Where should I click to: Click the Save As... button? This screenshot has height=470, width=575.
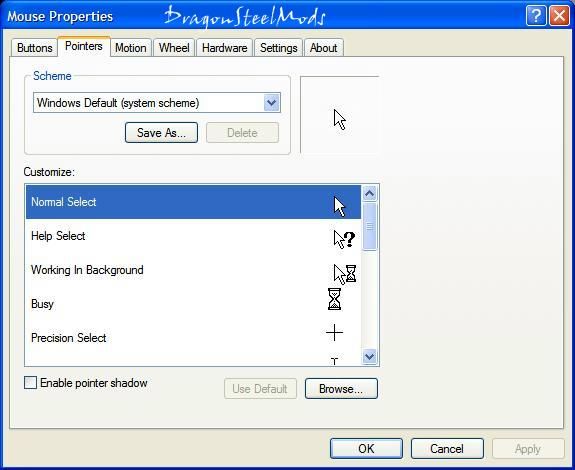pyautogui.click(x=161, y=133)
